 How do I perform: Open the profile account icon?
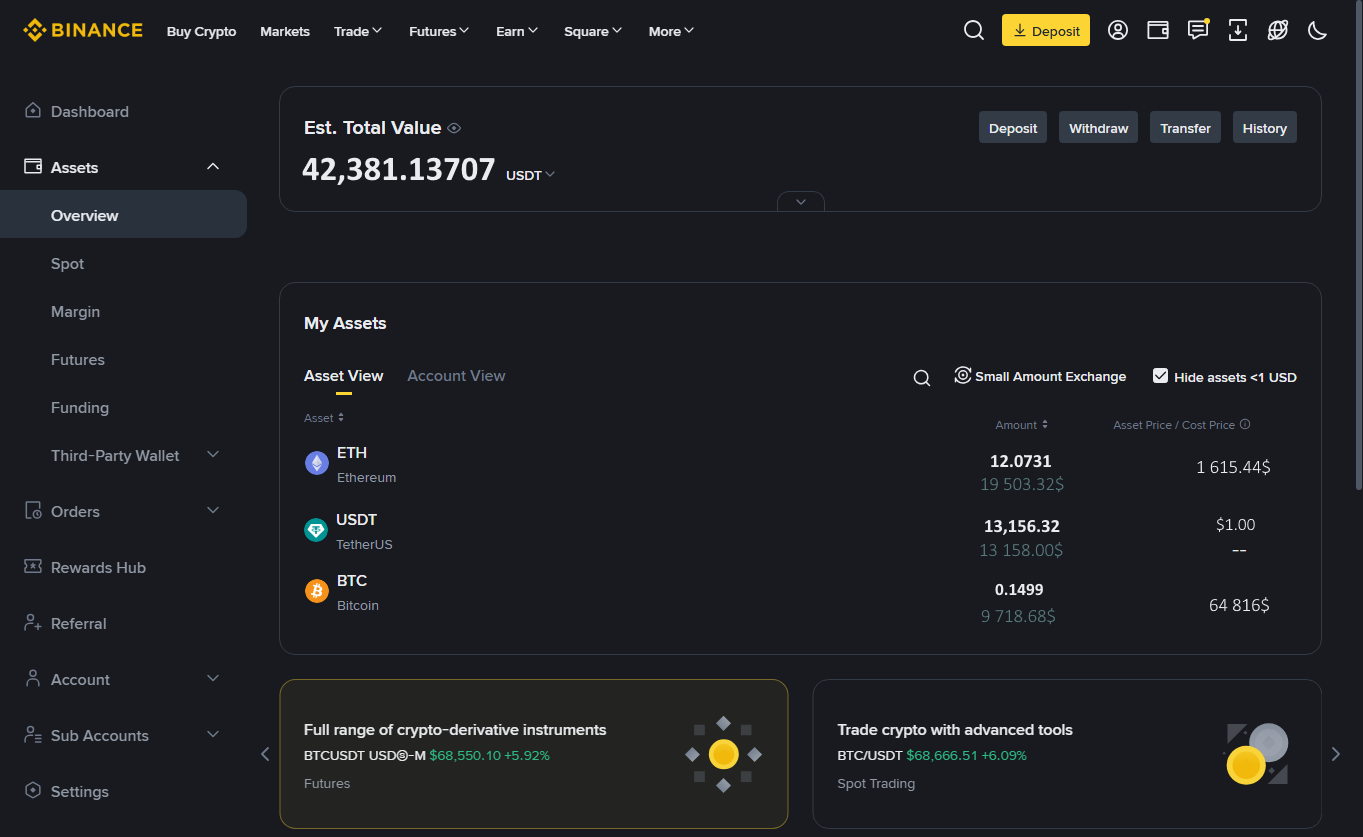1118,31
